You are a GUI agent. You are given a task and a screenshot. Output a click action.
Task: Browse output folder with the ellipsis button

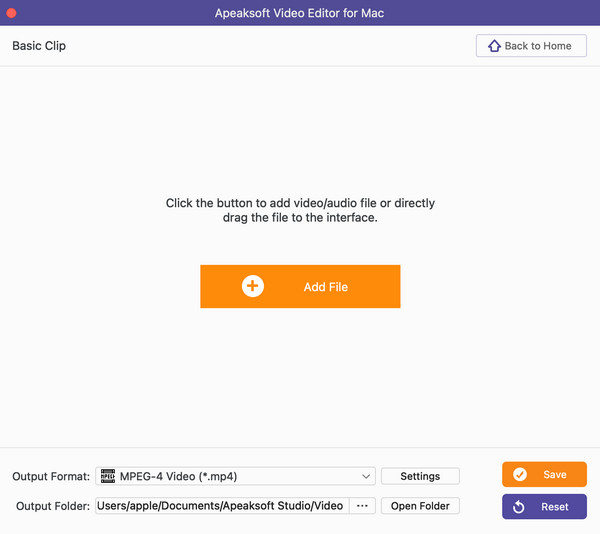(x=362, y=506)
